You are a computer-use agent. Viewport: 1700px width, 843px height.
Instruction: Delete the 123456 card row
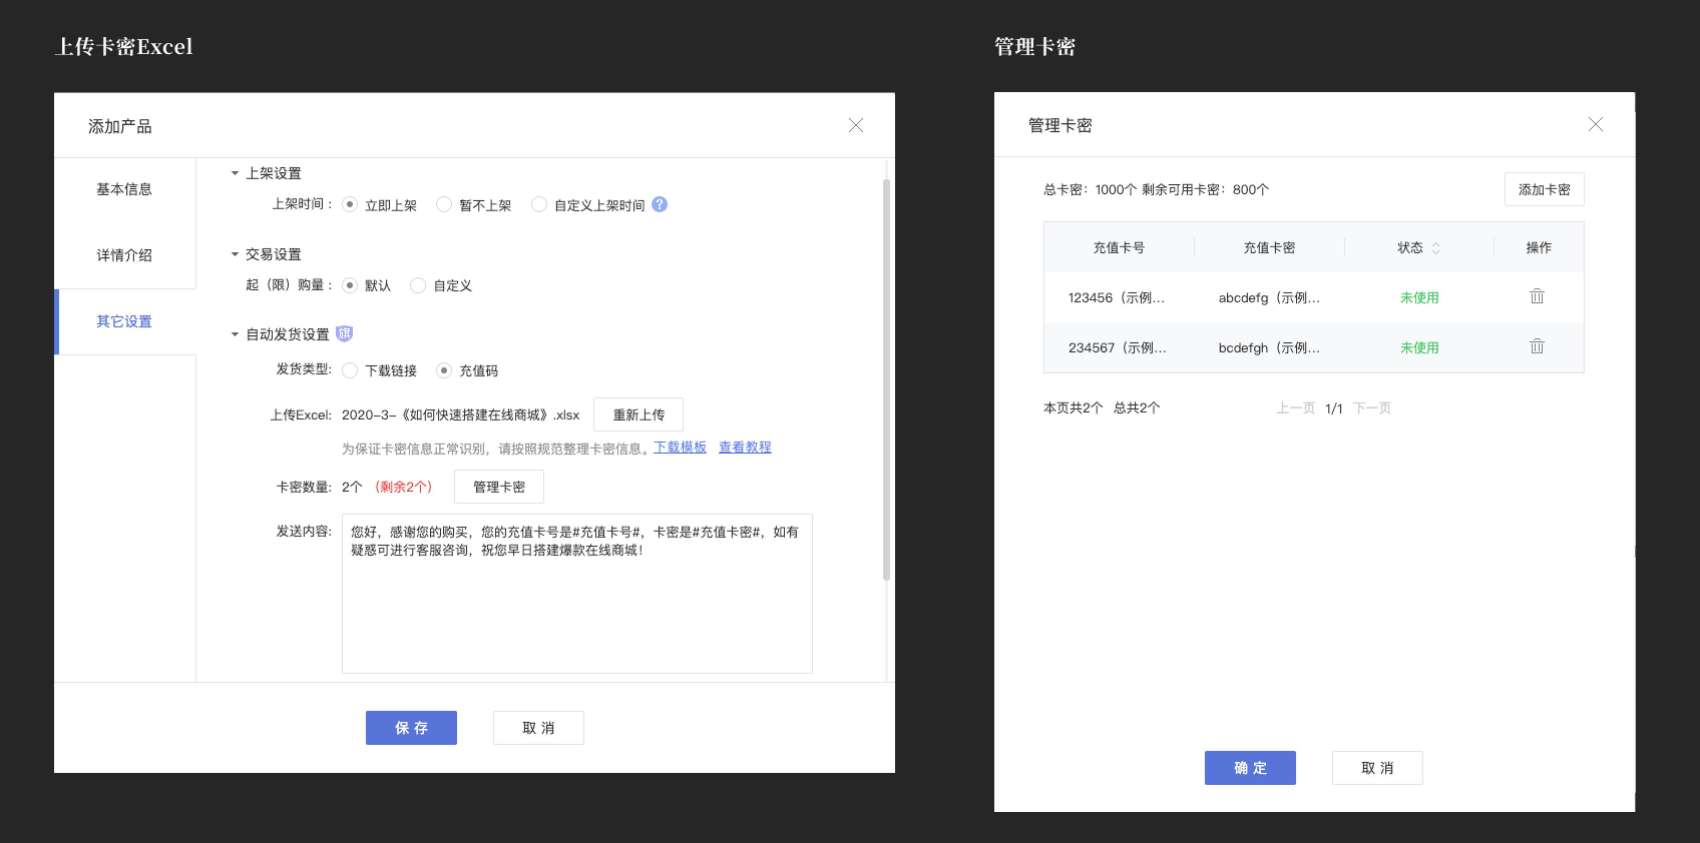[1537, 296]
